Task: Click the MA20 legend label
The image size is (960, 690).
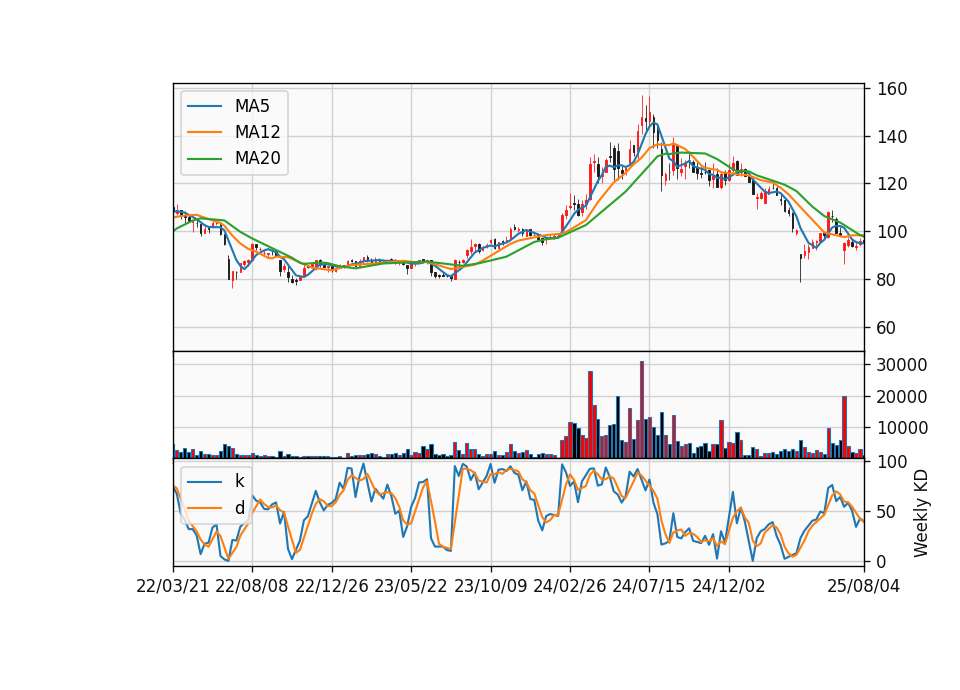Action: [257, 159]
